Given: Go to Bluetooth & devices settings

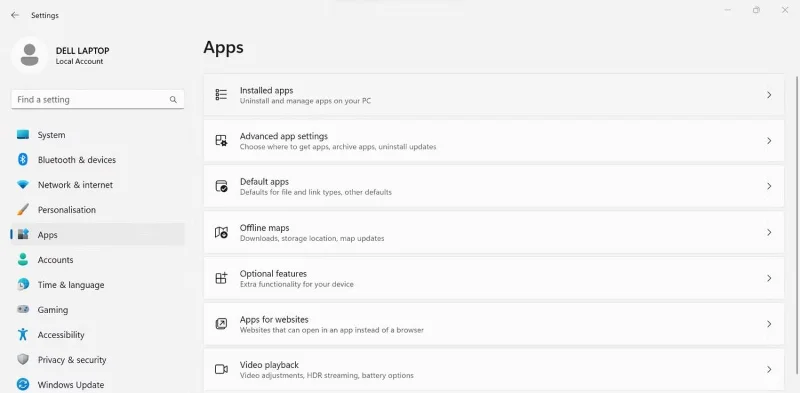Looking at the screenshot, I should click(97, 160).
